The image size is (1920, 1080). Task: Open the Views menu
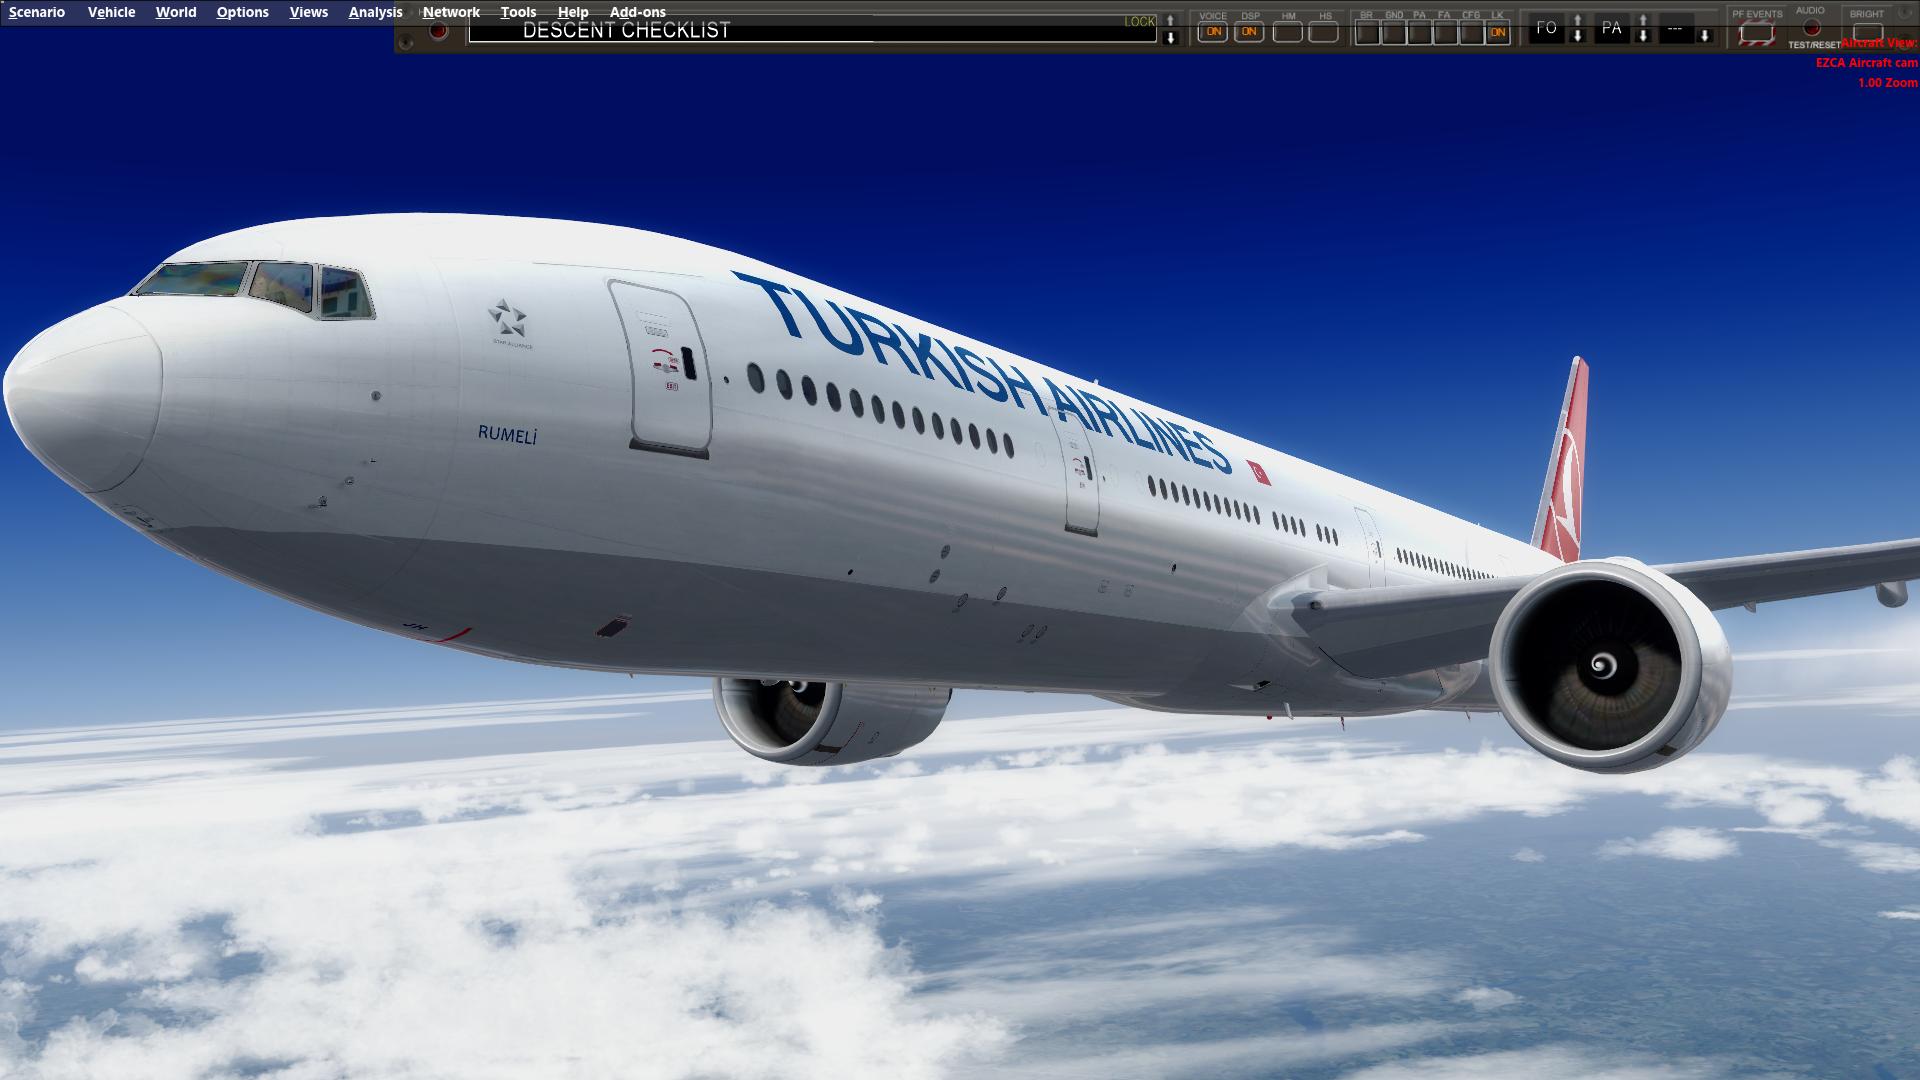click(309, 12)
